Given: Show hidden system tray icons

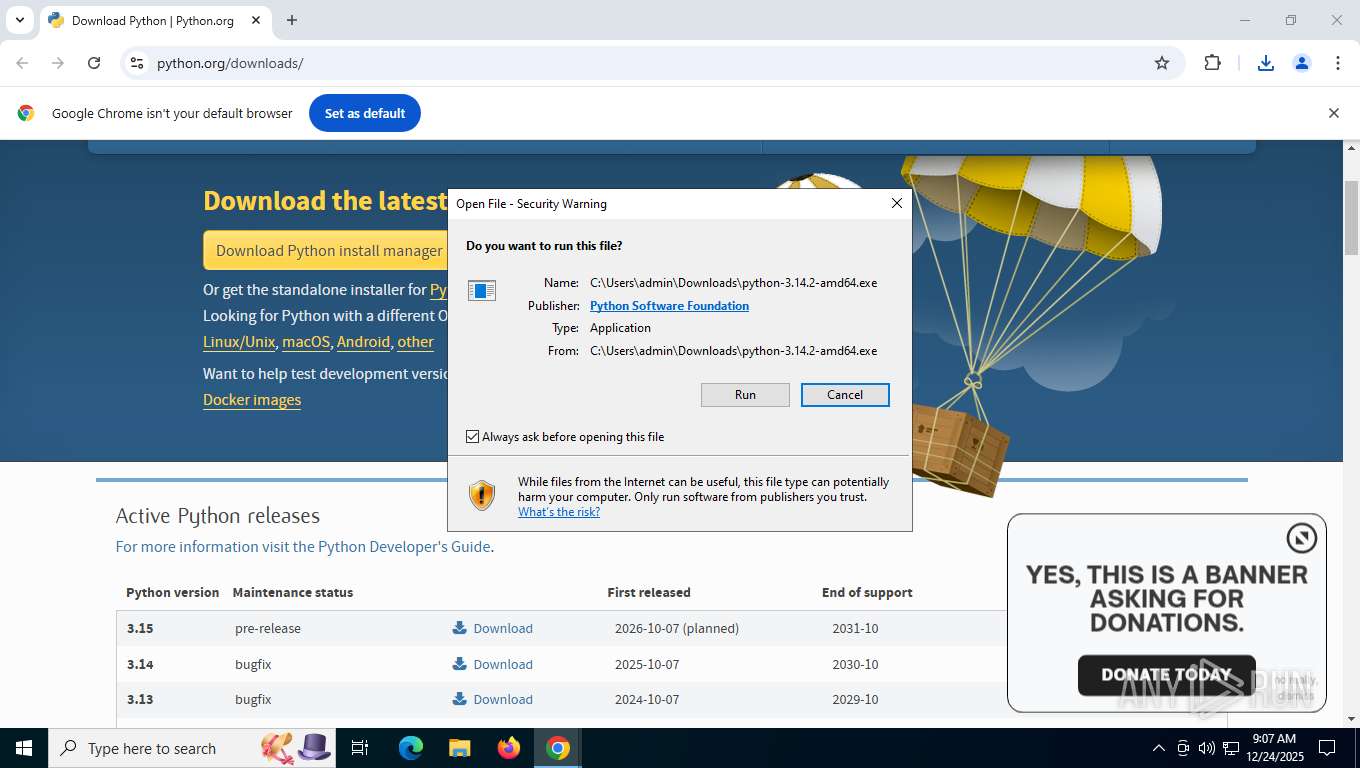Looking at the screenshot, I should (x=1159, y=748).
